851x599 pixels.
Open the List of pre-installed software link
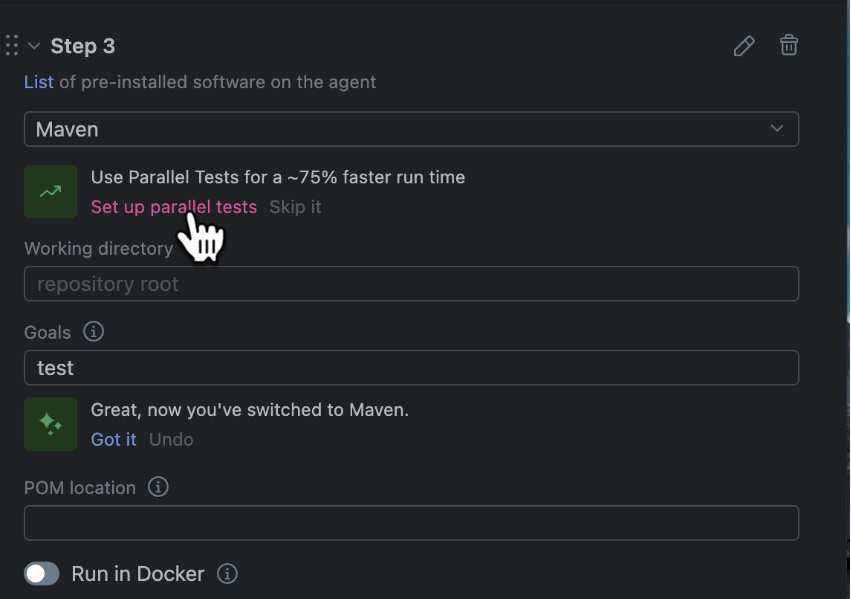point(39,82)
